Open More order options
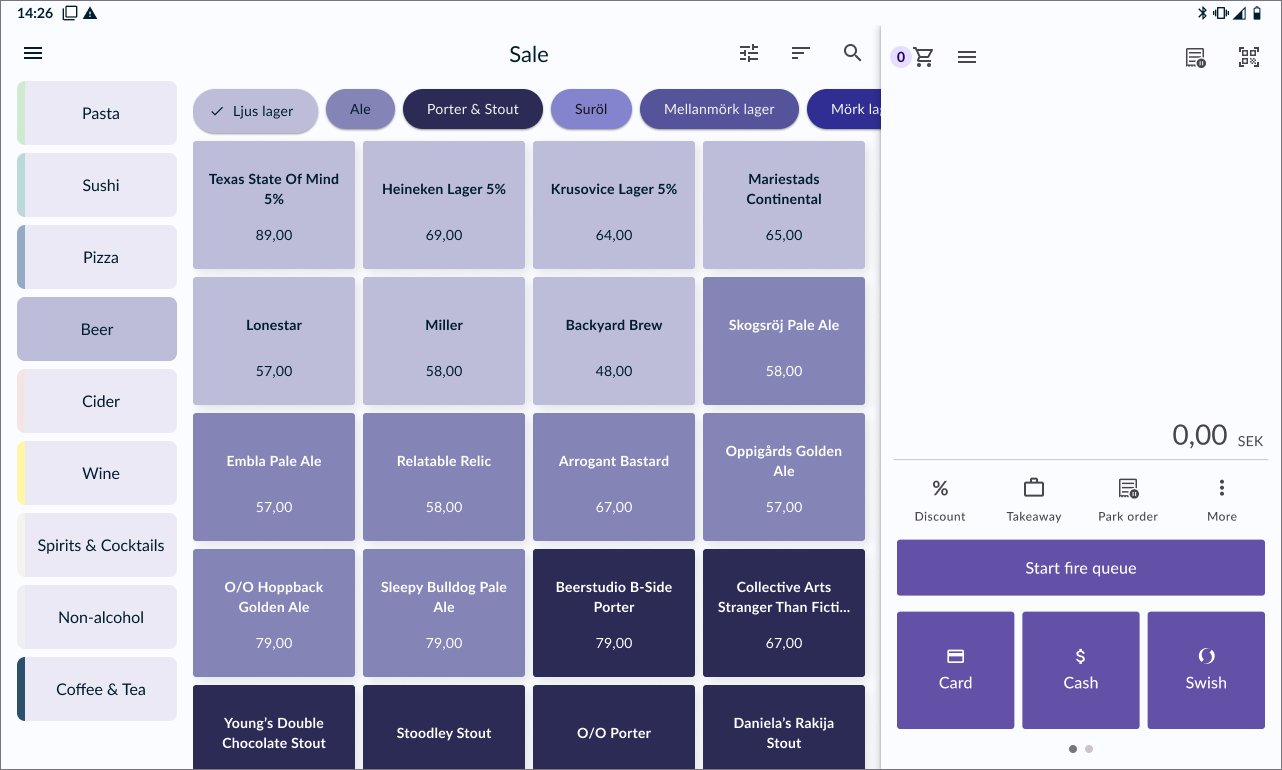 [x=1221, y=500]
